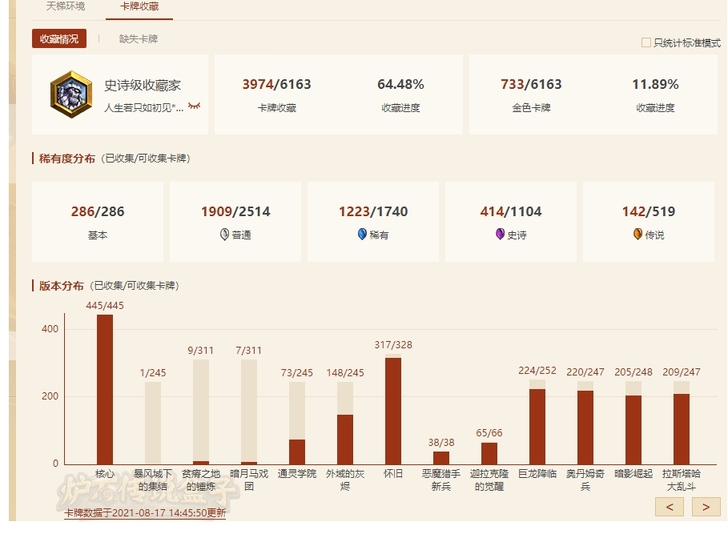Click the purple 史诗 rarity gem icon
728x546 pixels.
click(x=500, y=234)
